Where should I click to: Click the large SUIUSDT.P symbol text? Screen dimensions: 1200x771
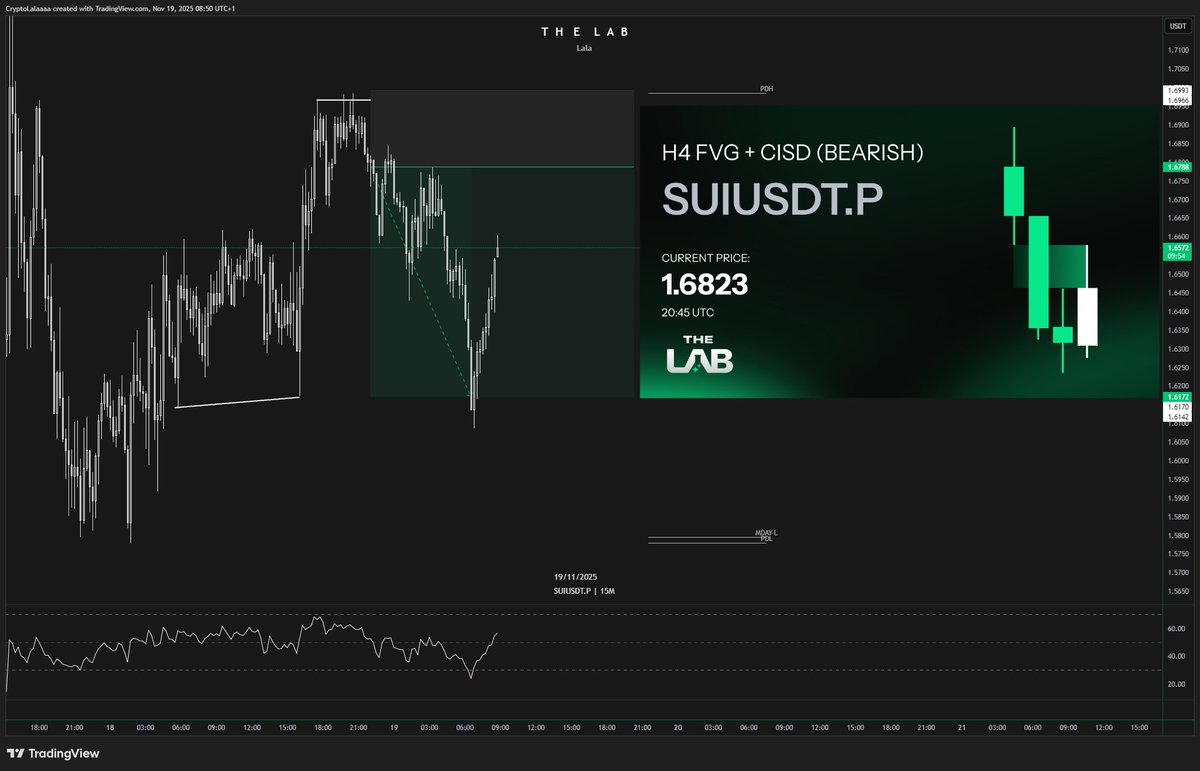click(x=773, y=198)
